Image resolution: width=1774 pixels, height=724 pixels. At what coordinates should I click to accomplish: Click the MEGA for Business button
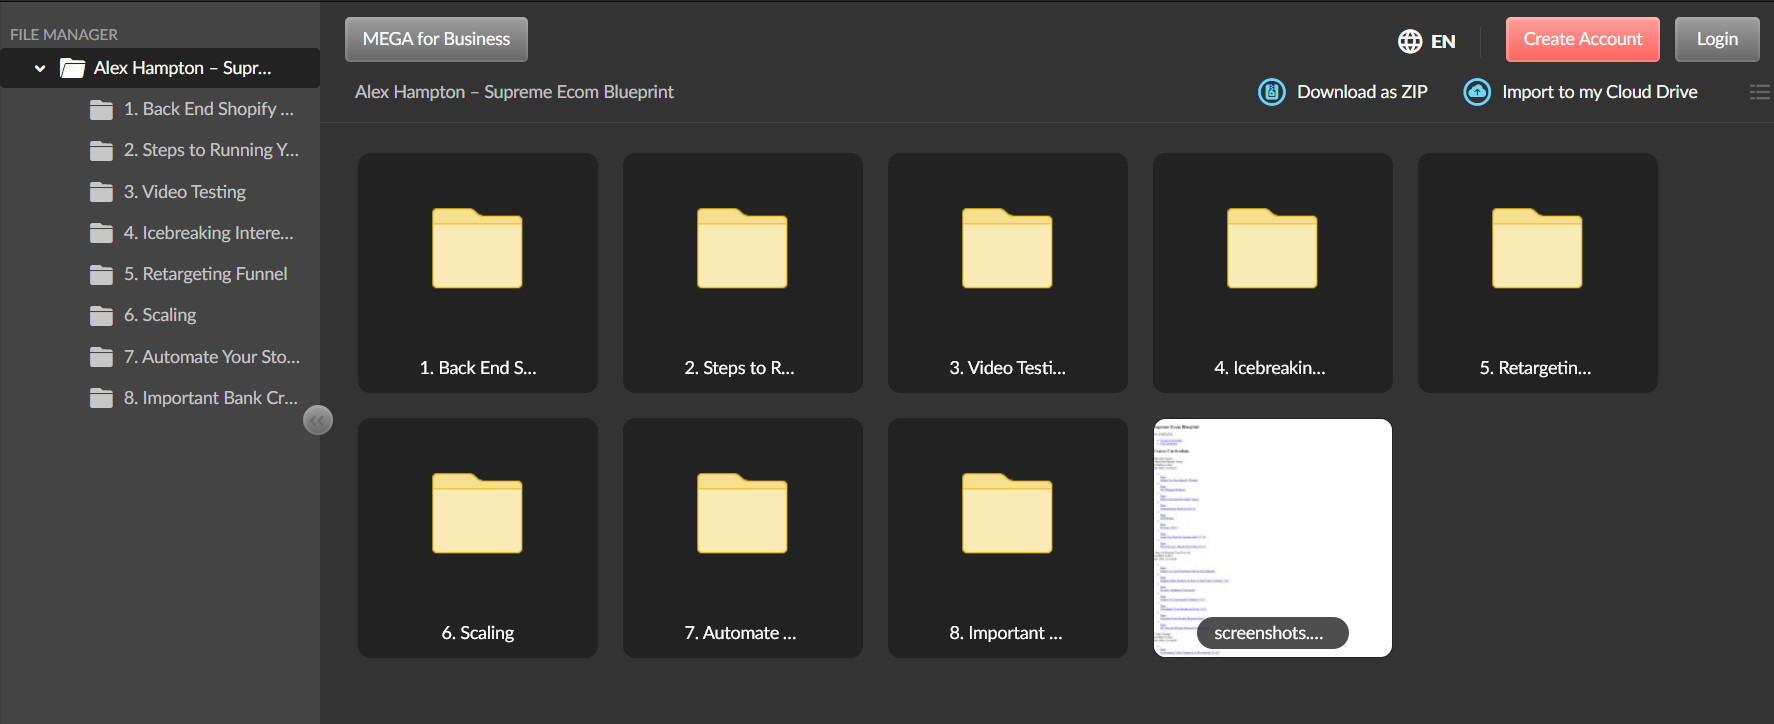click(x=436, y=39)
